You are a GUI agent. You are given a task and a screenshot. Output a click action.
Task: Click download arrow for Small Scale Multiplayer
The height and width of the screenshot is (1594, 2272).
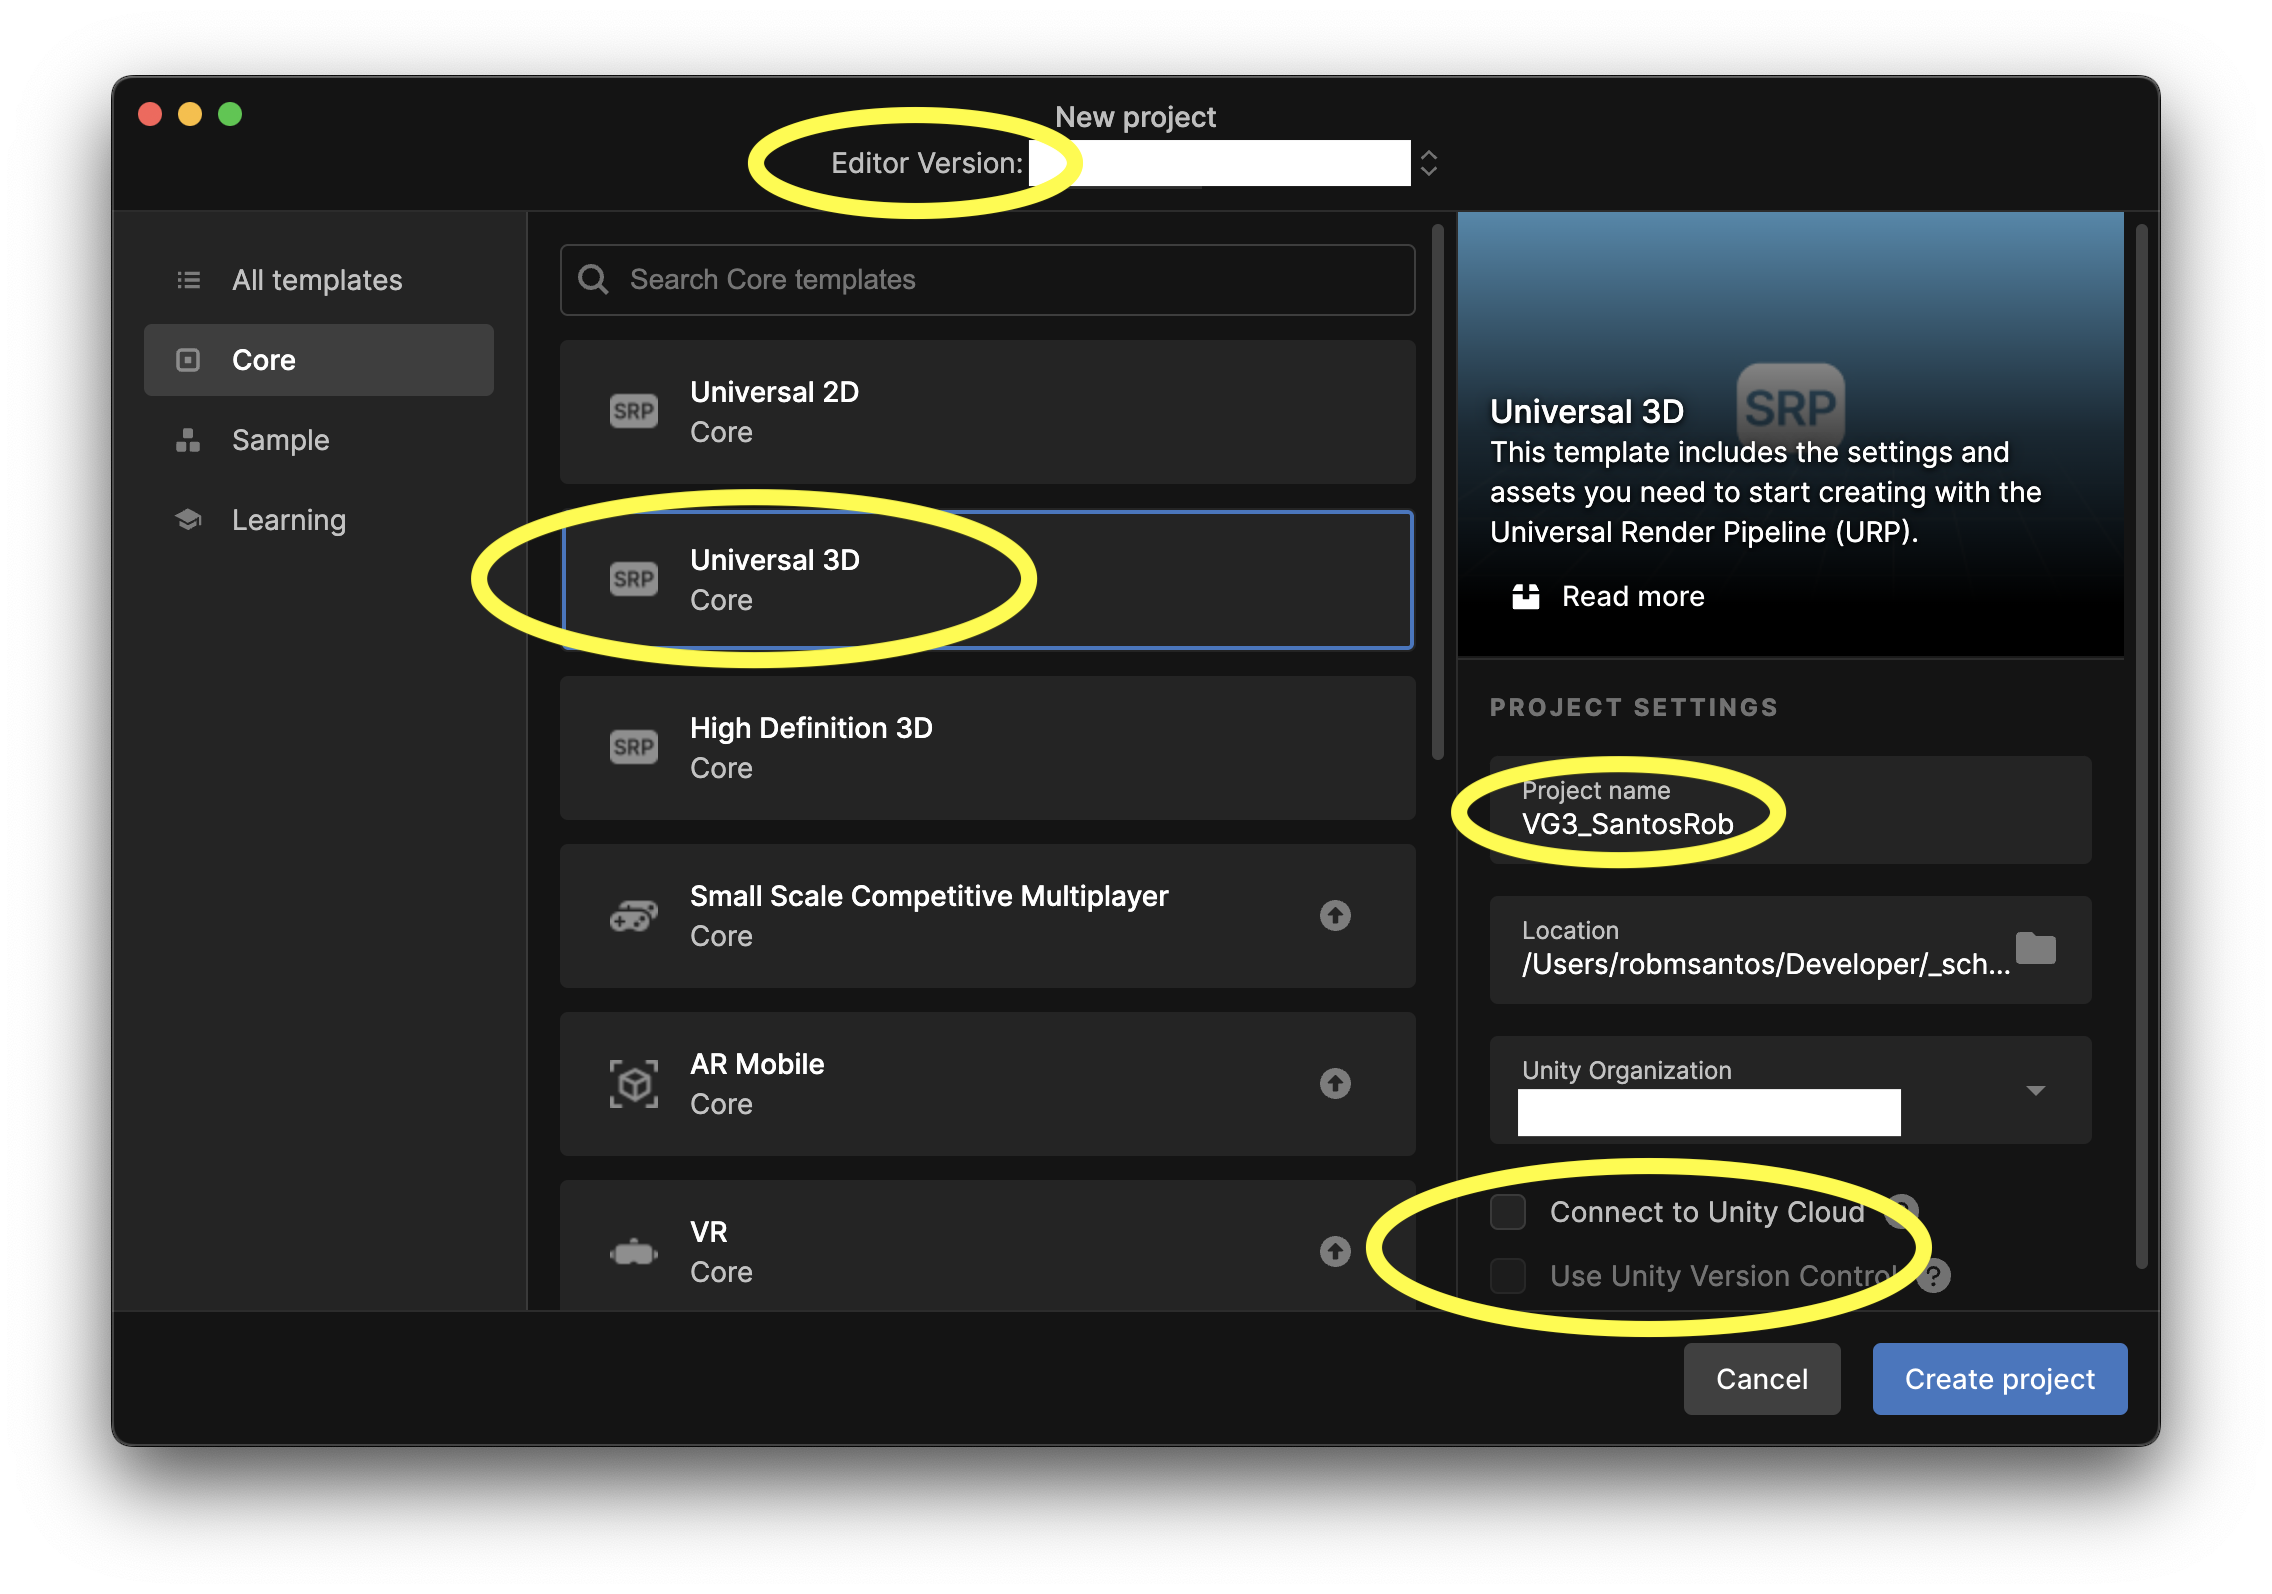pyautogui.click(x=1335, y=916)
